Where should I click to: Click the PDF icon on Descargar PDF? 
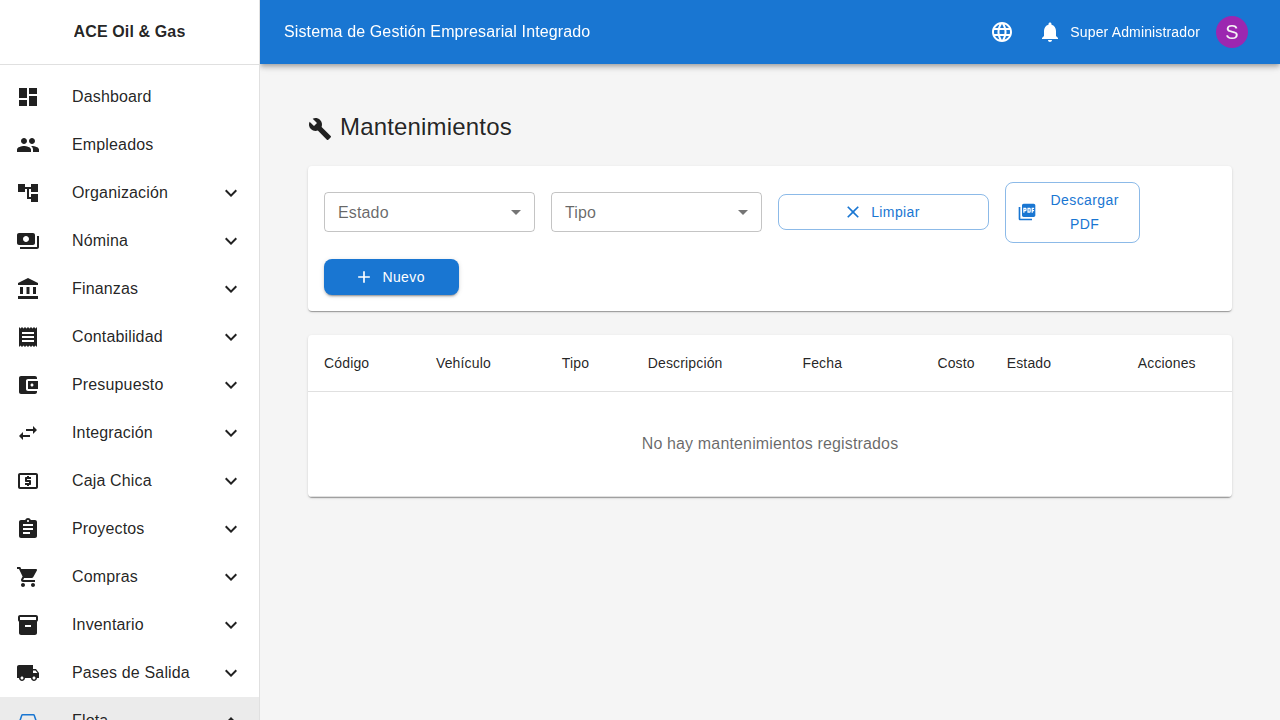click(1028, 212)
